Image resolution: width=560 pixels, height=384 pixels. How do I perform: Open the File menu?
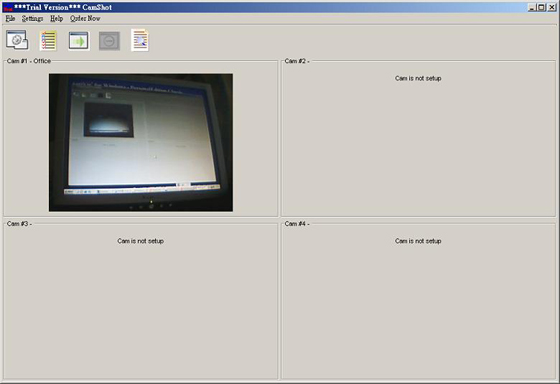10,19
